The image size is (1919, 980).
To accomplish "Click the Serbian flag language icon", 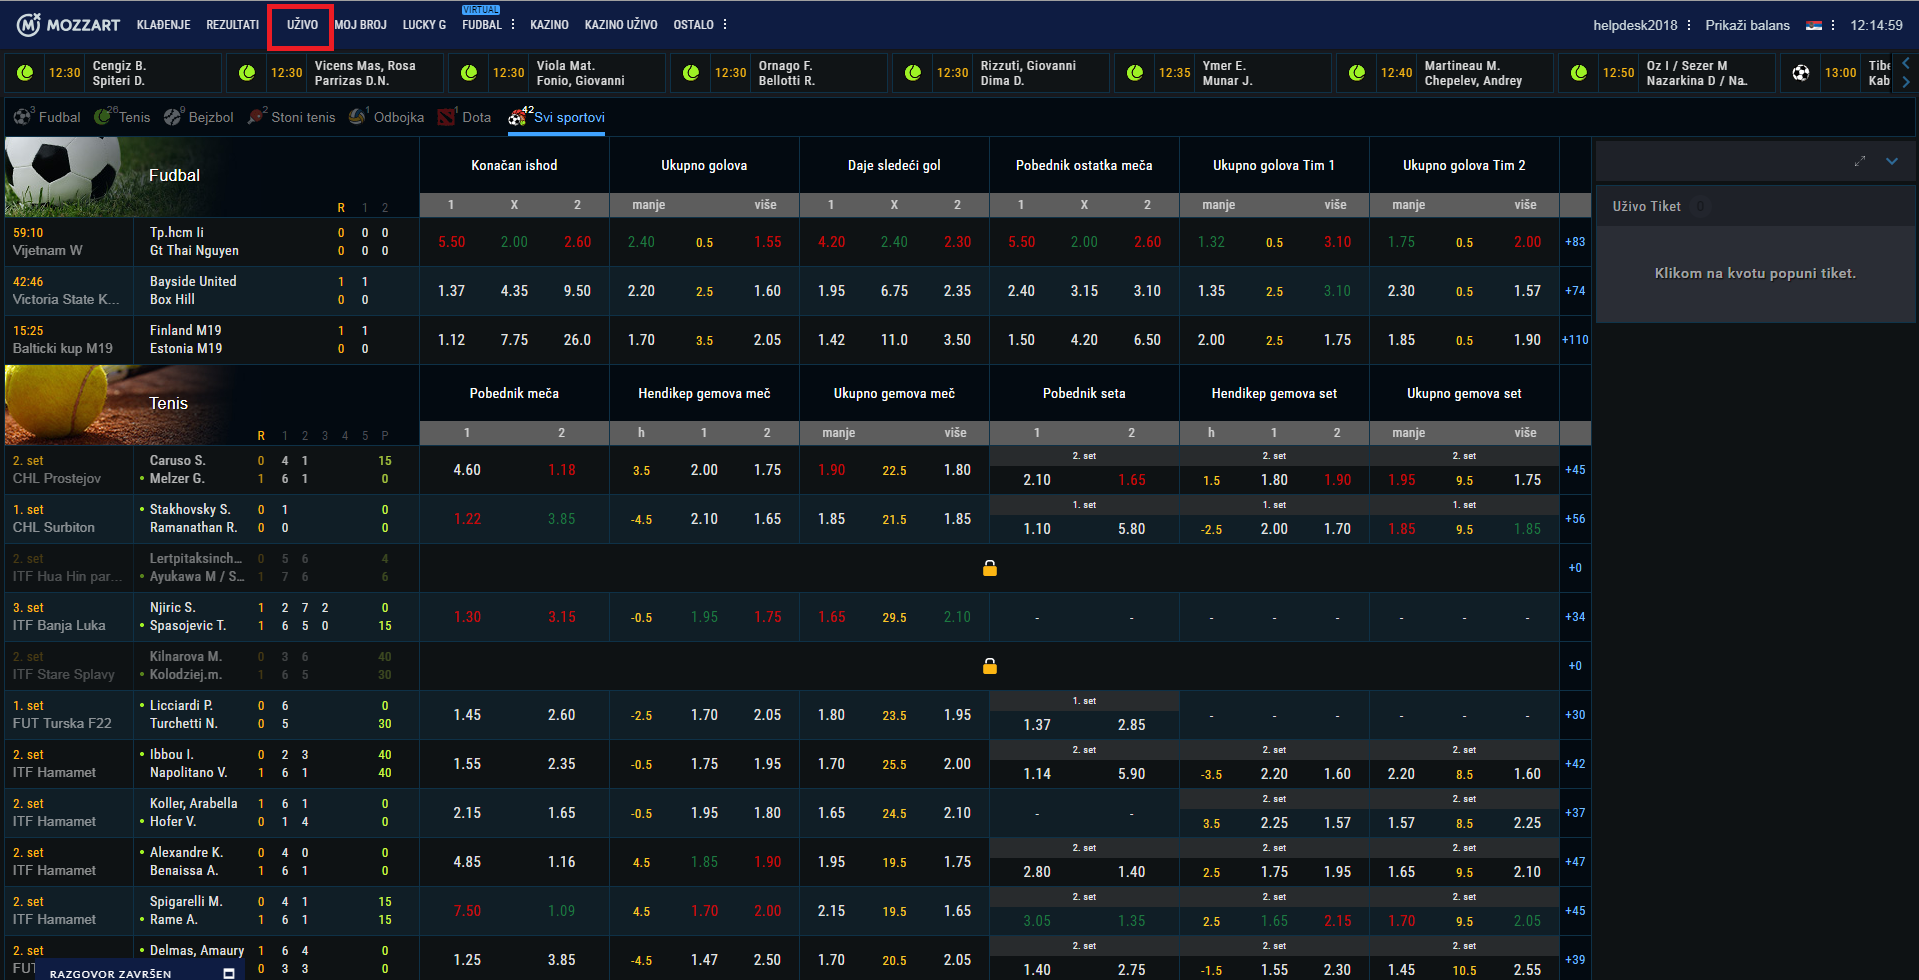I will [x=1813, y=25].
